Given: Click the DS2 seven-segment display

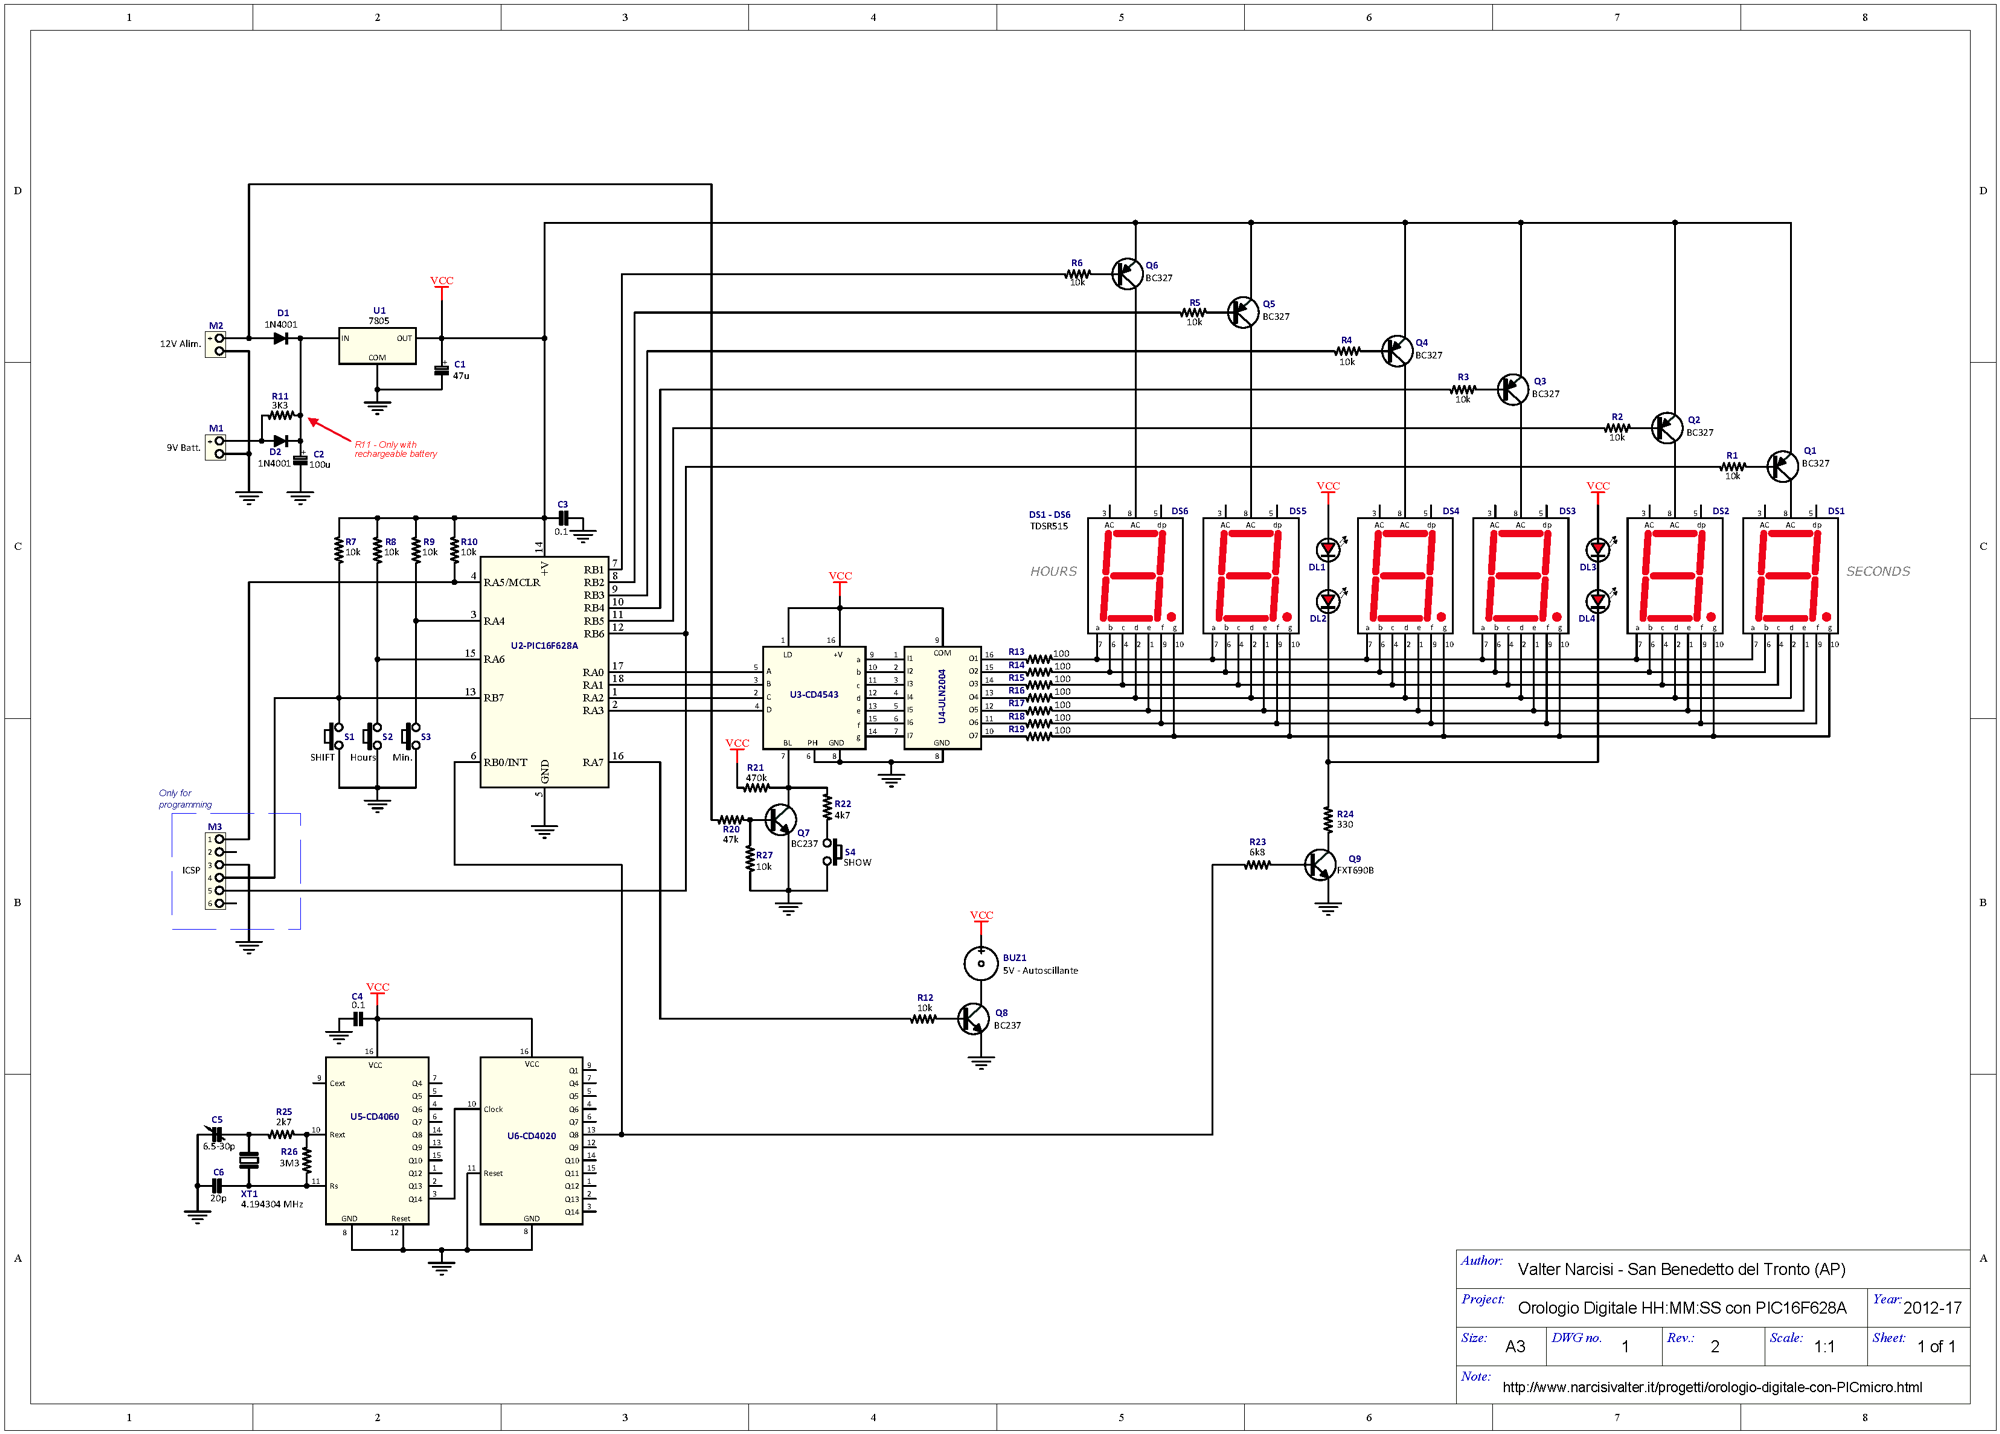Looking at the screenshot, I should 1675,575.
